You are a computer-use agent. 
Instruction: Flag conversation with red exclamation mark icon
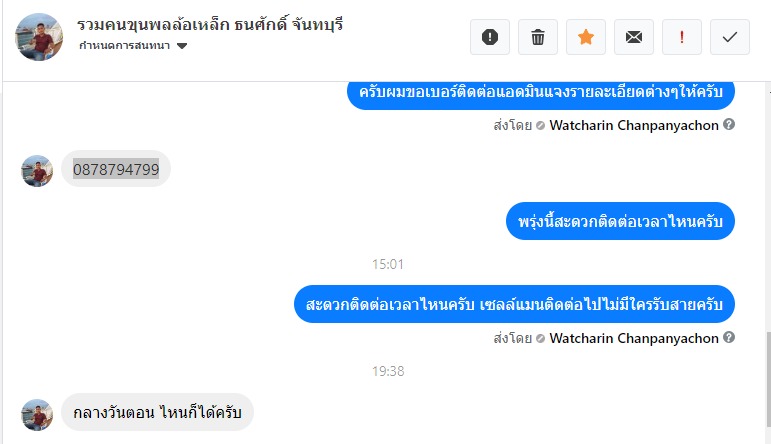pos(682,37)
